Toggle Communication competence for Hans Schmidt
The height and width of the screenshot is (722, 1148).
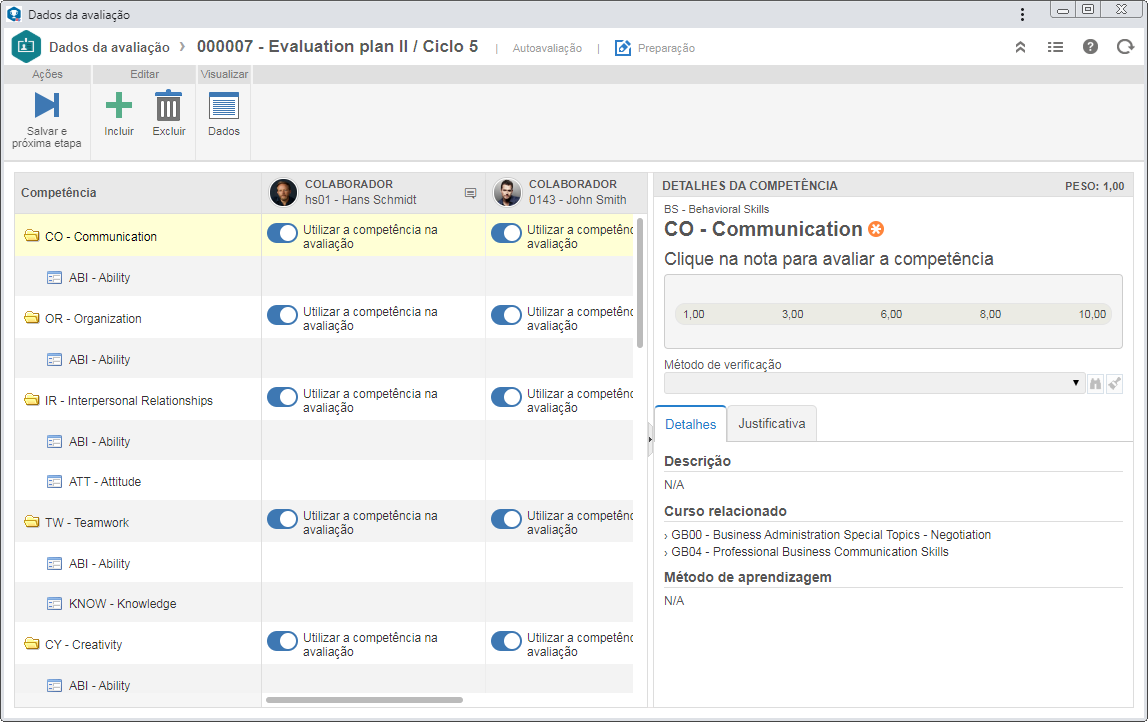[x=282, y=233]
